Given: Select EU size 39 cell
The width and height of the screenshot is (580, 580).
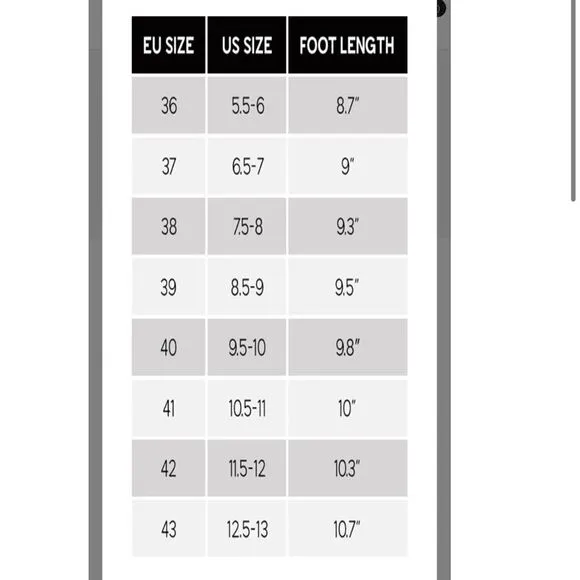Looking at the screenshot, I should coord(168,287).
